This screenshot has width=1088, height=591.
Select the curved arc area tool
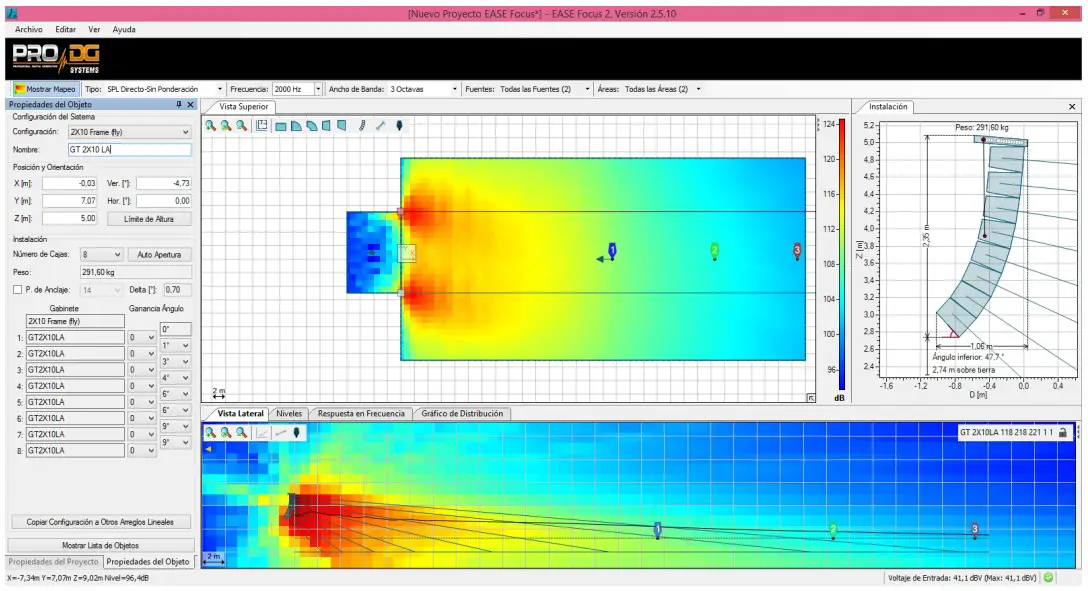[x=312, y=126]
